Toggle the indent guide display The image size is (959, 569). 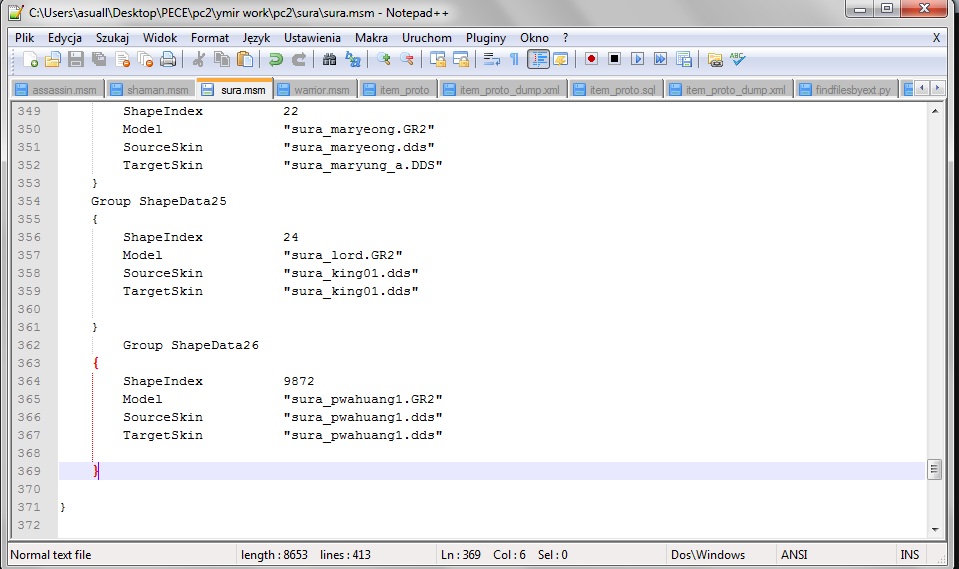coord(538,59)
